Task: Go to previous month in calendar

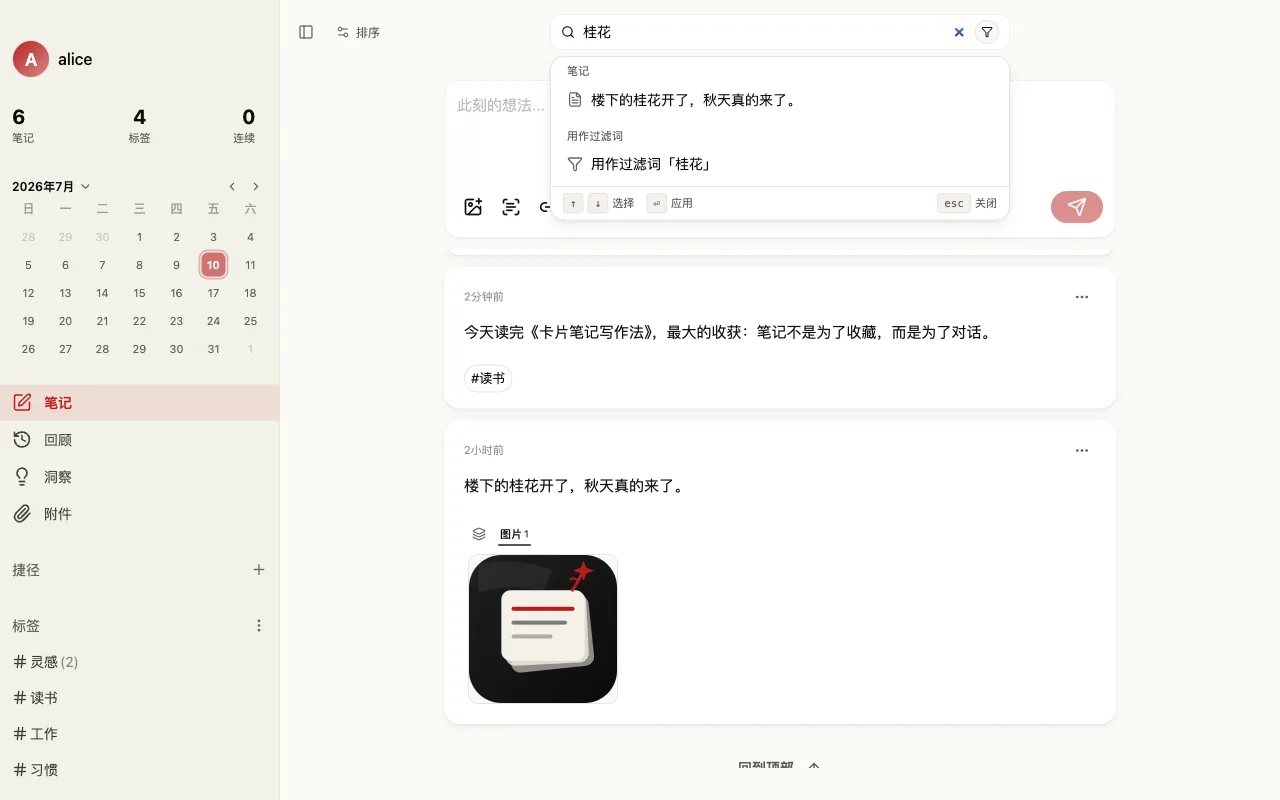Action: (232, 186)
